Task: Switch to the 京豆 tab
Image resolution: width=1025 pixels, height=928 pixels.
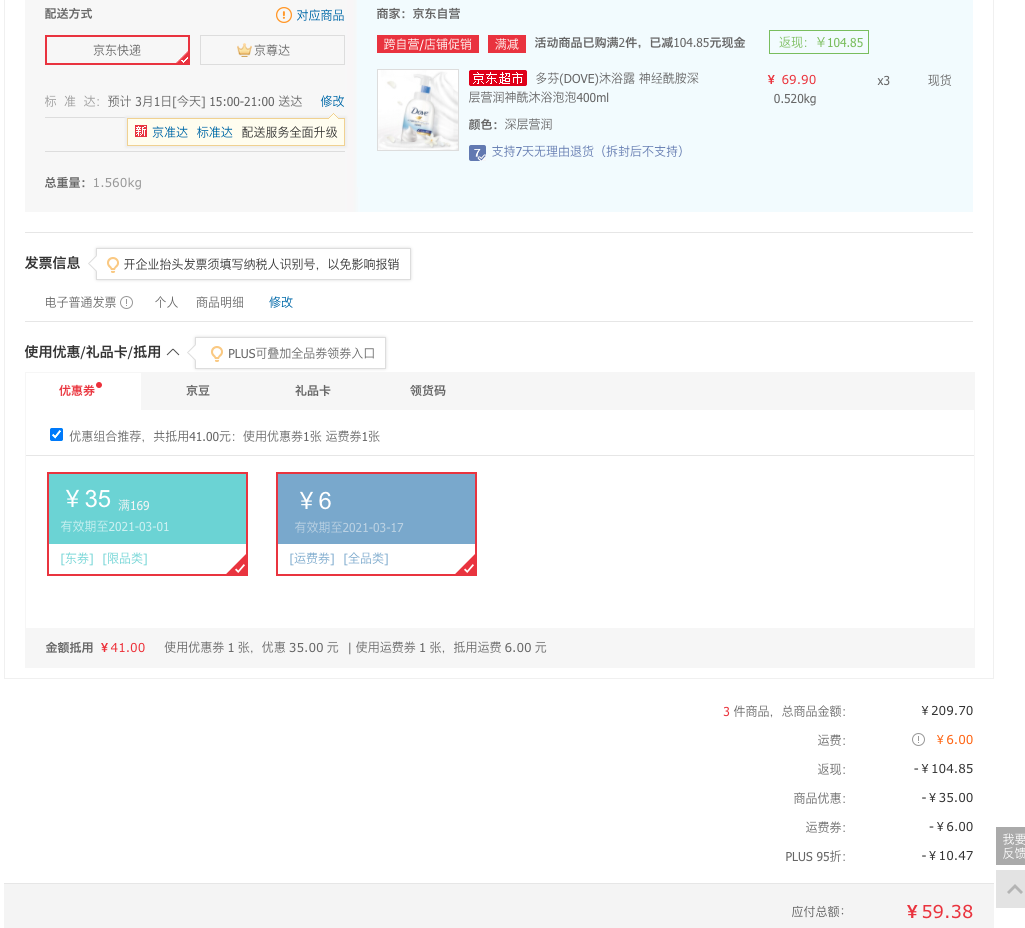Action: click(x=198, y=391)
